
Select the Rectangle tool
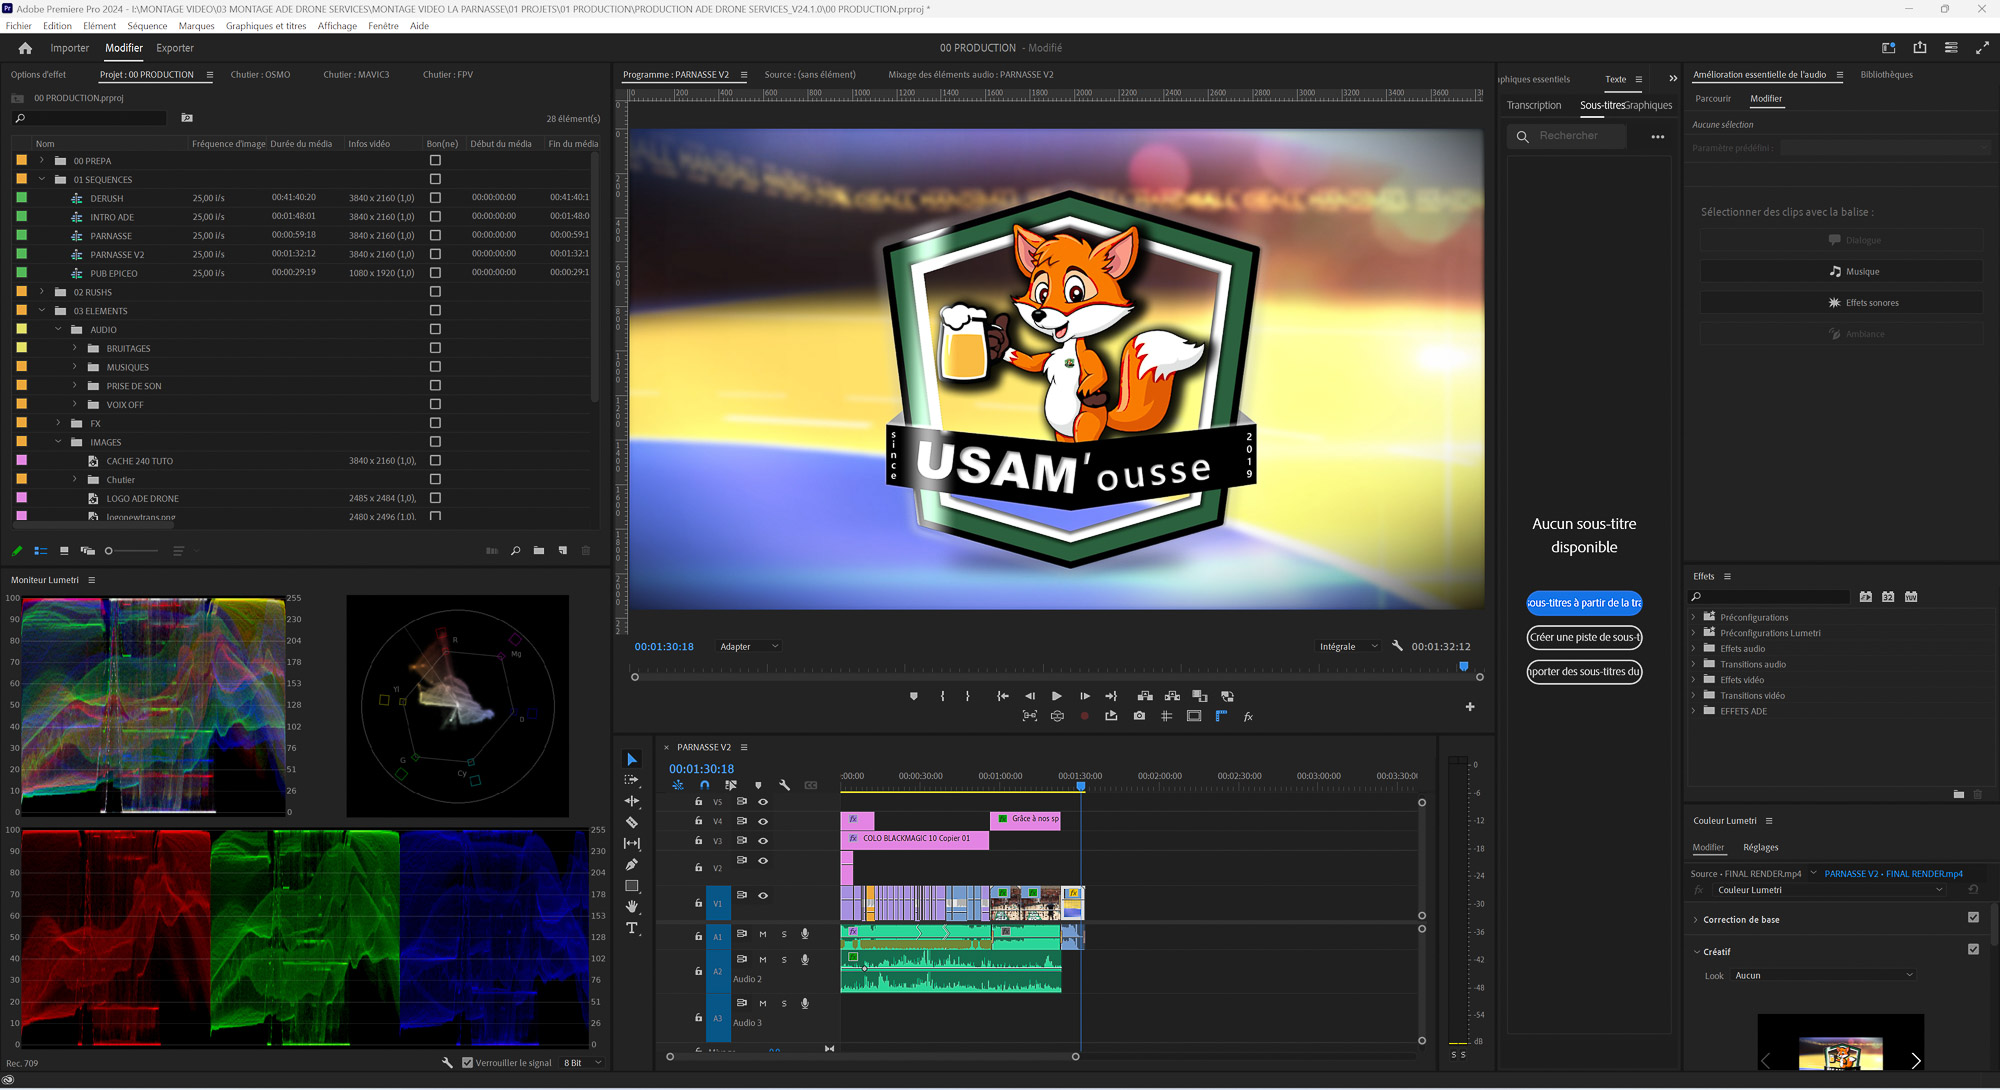pyautogui.click(x=631, y=886)
